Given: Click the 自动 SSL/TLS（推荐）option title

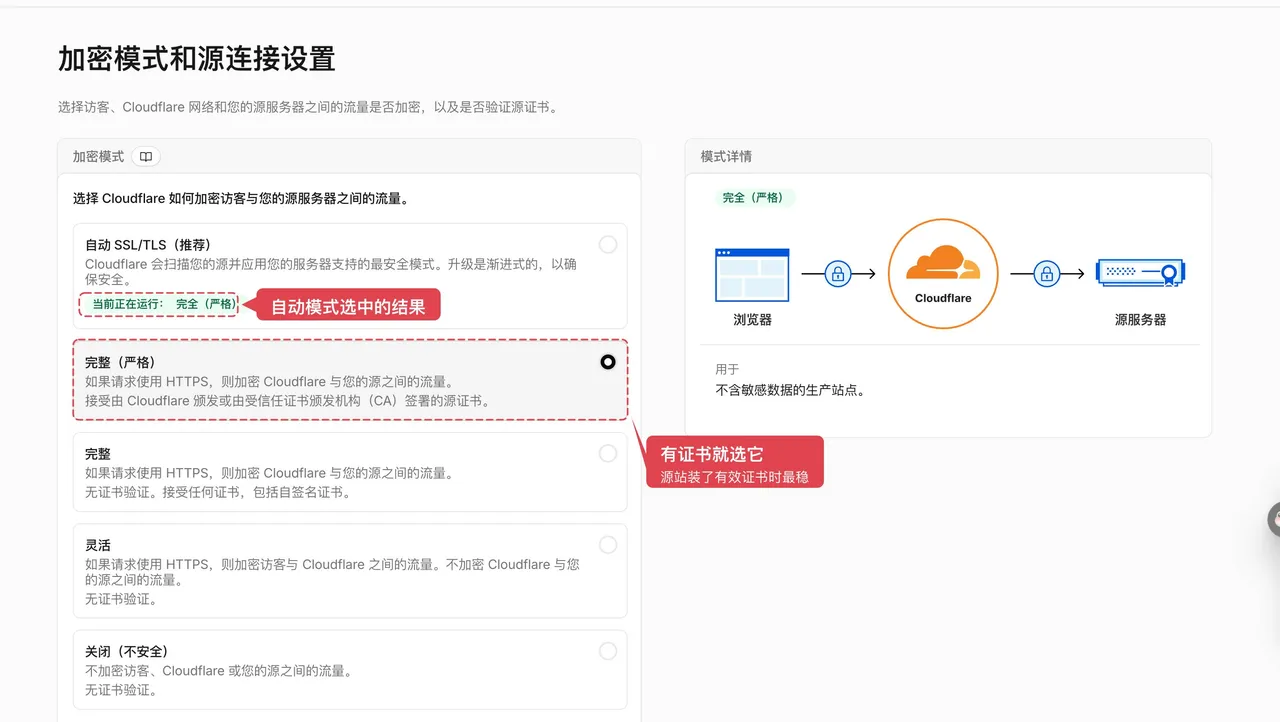Looking at the screenshot, I should (x=148, y=245).
